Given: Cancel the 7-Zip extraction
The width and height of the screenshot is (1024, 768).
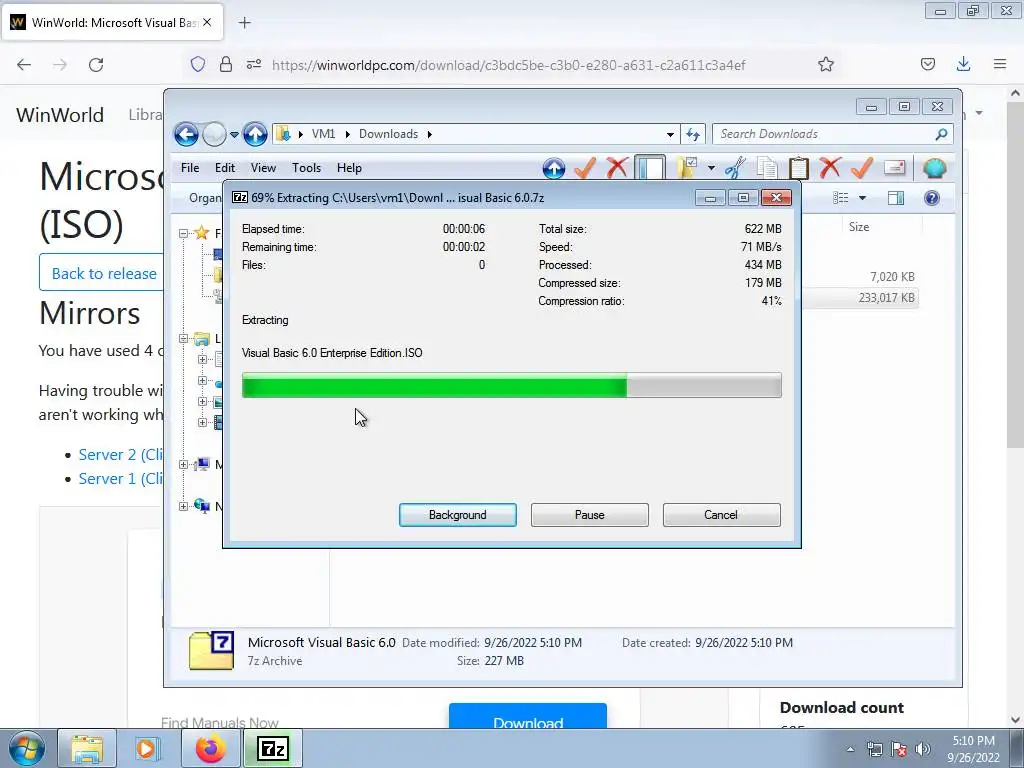Looking at the screenshot, I should click(721, 515).
